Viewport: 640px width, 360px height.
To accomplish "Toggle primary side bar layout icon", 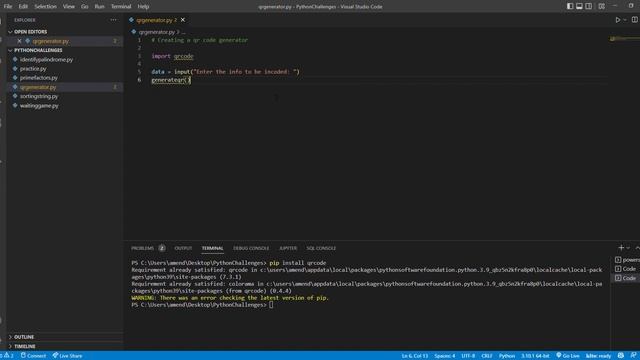I will click(x=570, y=6).
